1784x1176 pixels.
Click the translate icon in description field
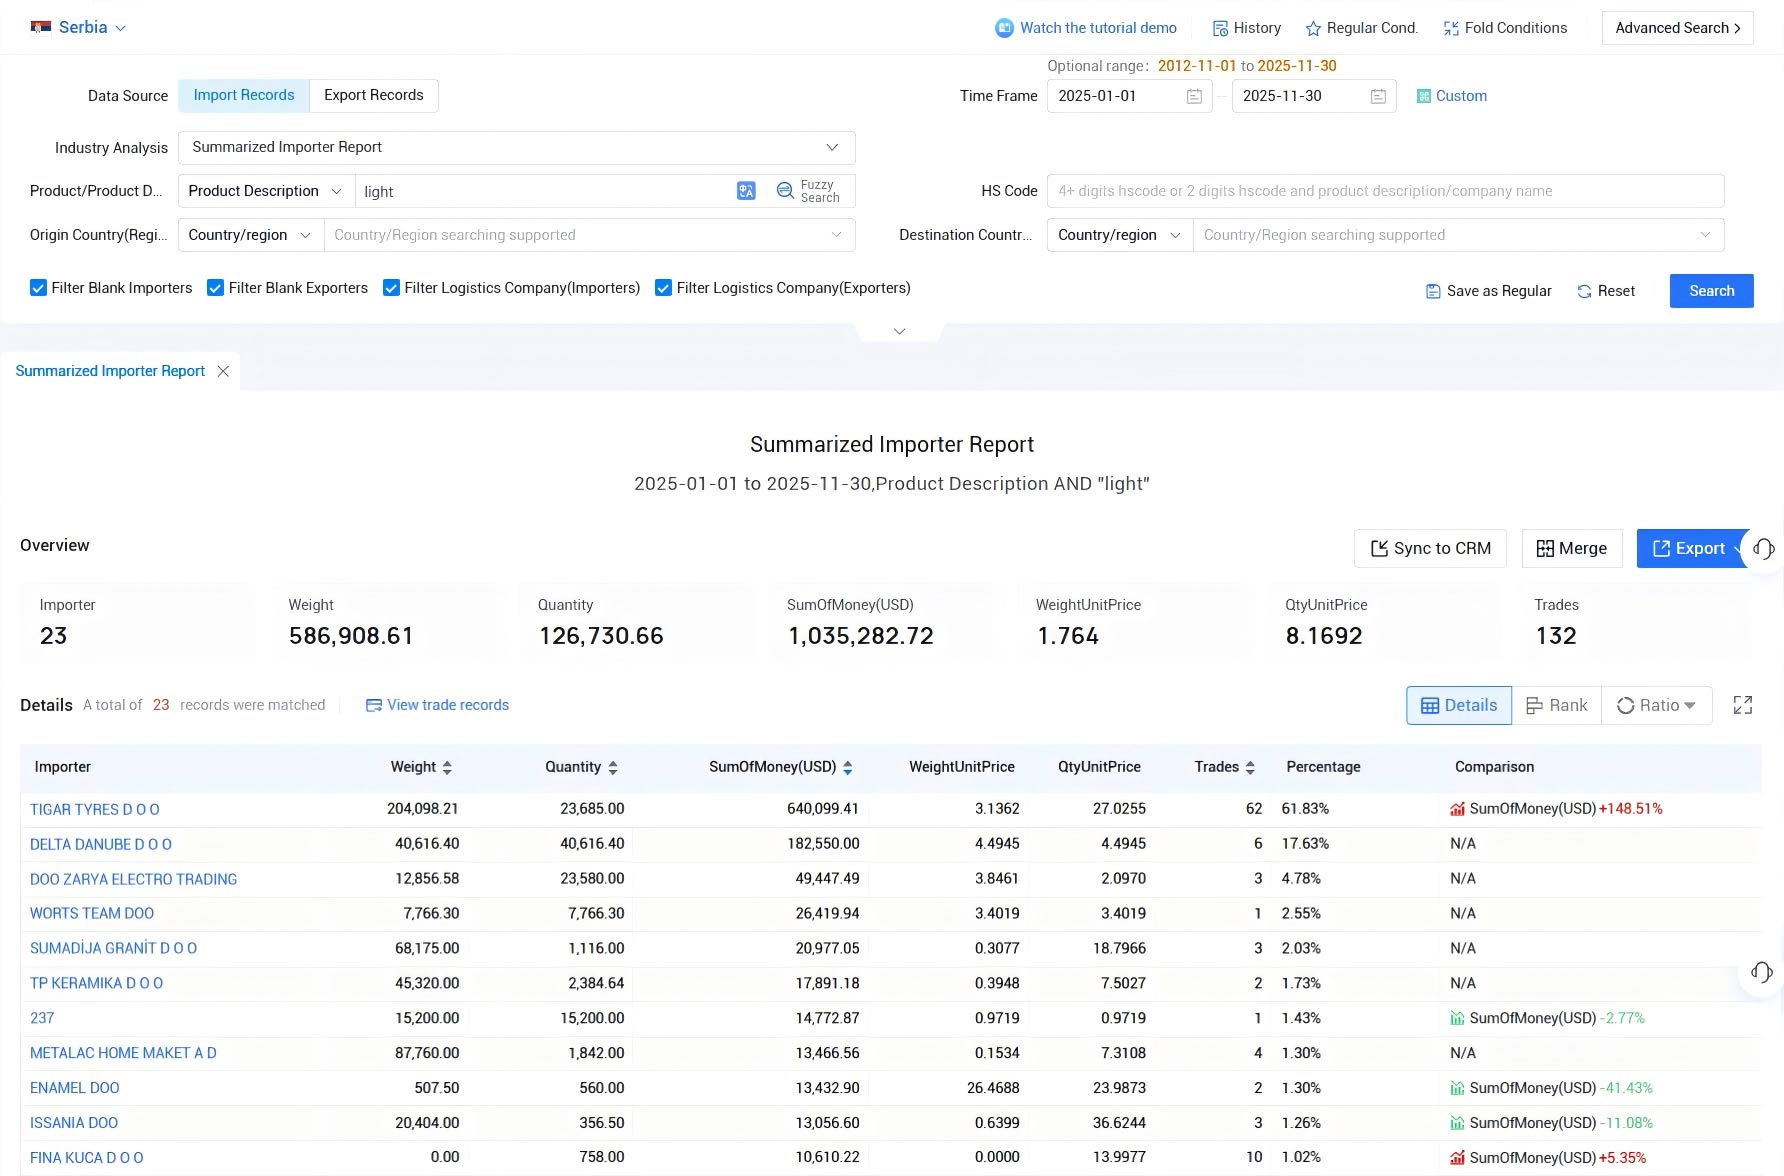(746, 191)
